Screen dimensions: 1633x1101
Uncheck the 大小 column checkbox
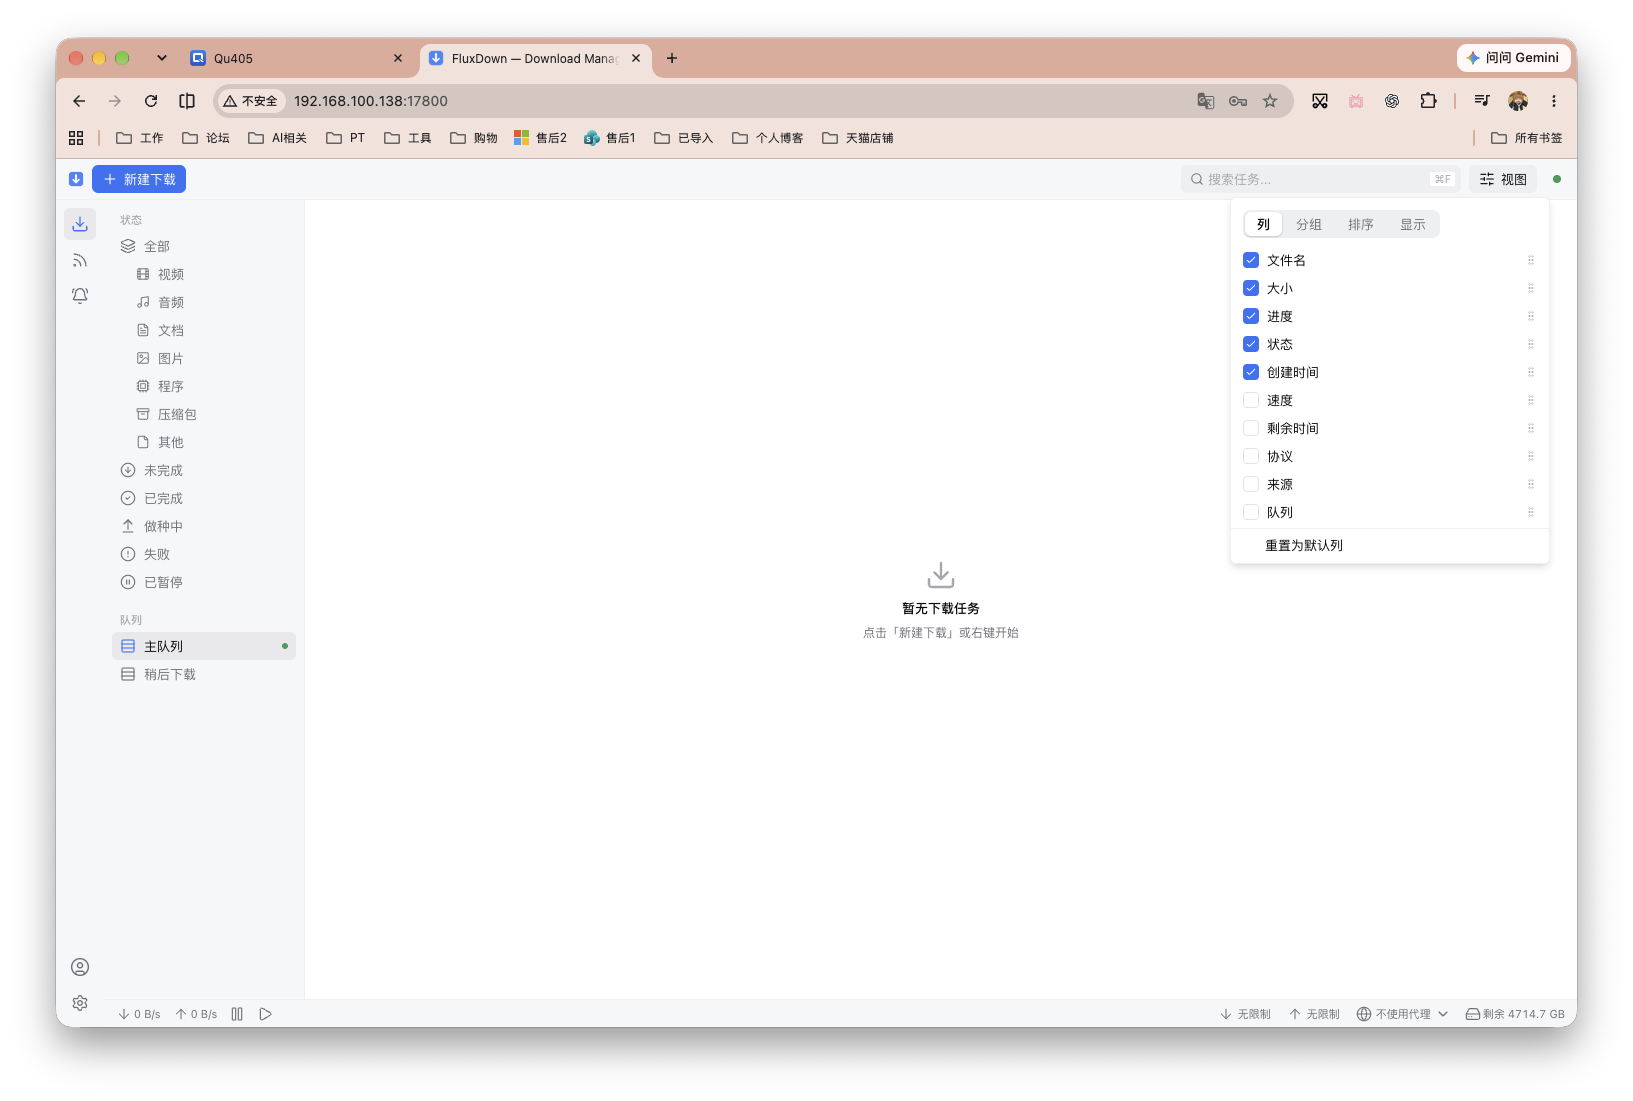[1251, 288]
